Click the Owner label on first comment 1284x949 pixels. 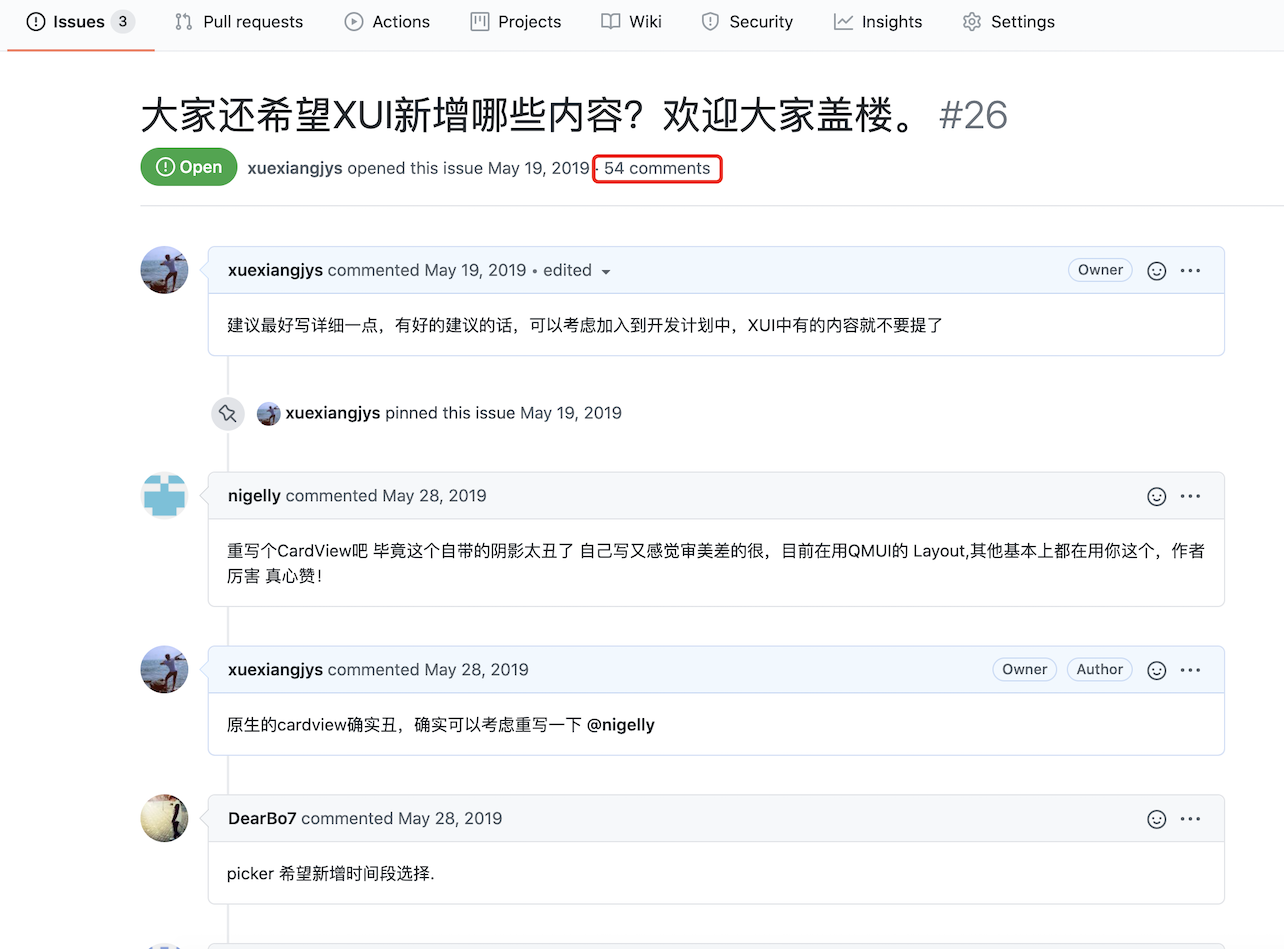tap(1100, 270)
